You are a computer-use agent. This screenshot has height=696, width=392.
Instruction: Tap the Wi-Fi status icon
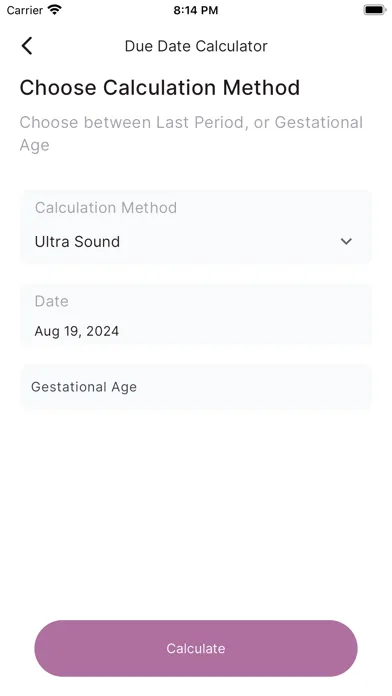pyautogui.click(x=55, y=10)
